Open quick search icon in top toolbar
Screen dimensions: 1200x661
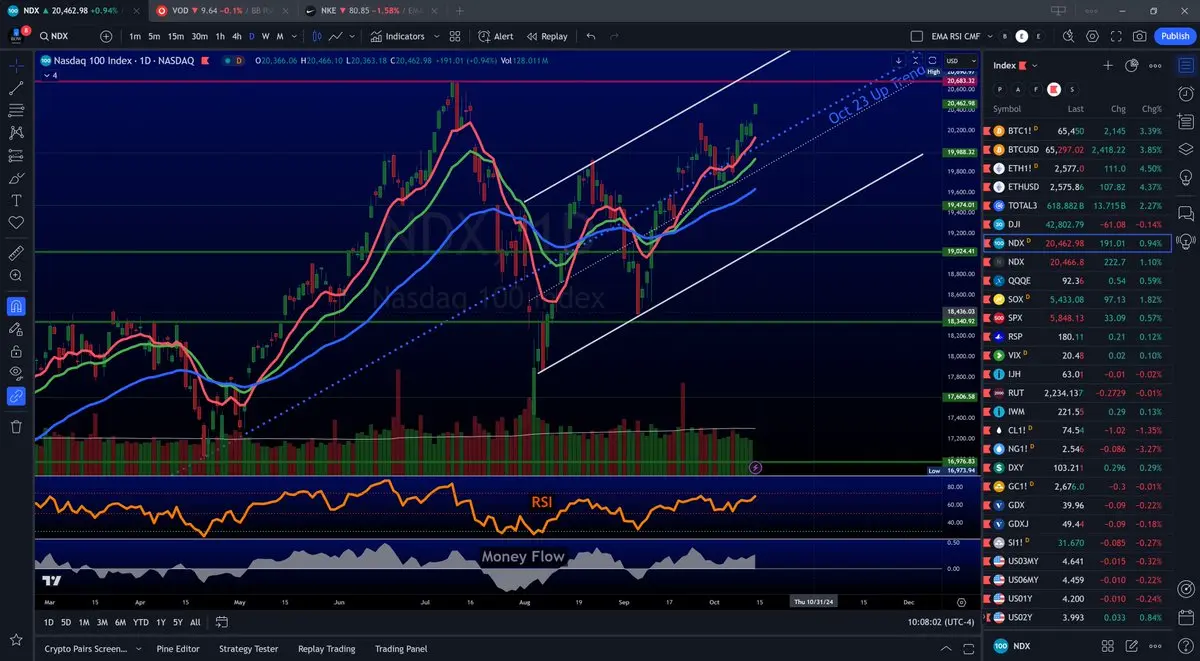(x=1068, y=36)
